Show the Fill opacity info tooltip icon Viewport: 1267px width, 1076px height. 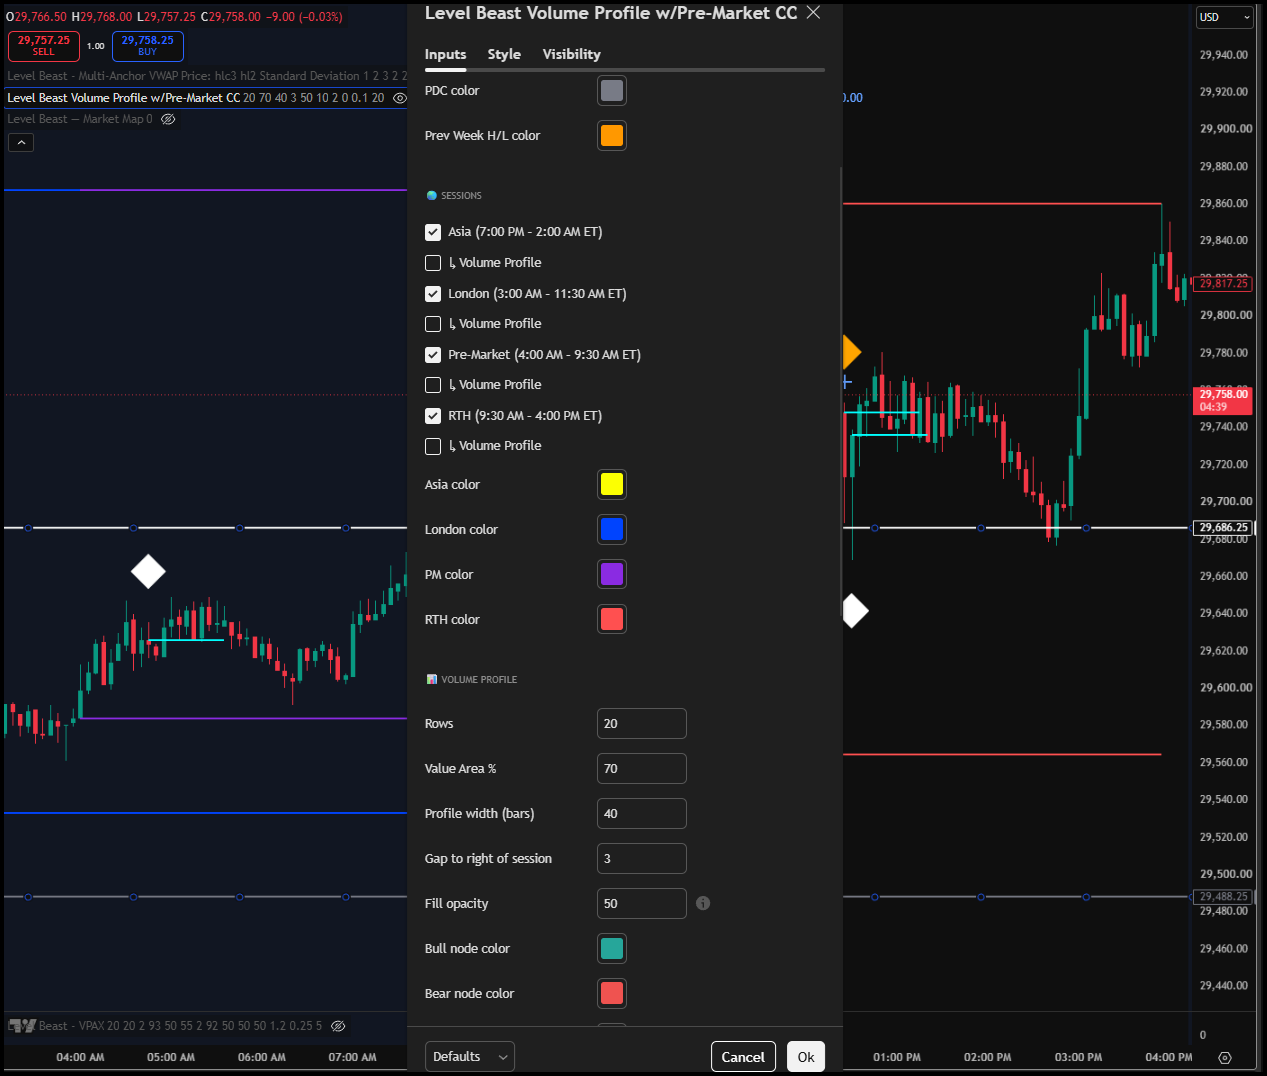point(703,904)
